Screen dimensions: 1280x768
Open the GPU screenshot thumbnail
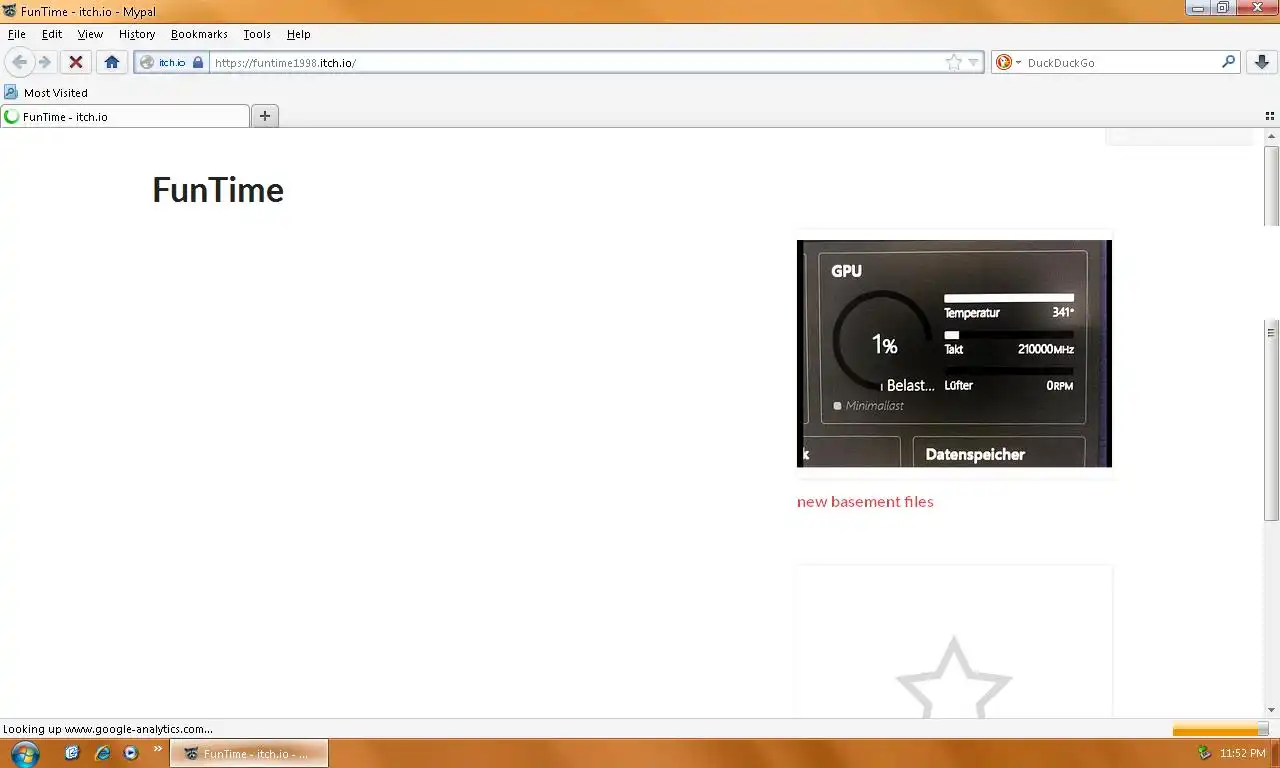point(954,353)
